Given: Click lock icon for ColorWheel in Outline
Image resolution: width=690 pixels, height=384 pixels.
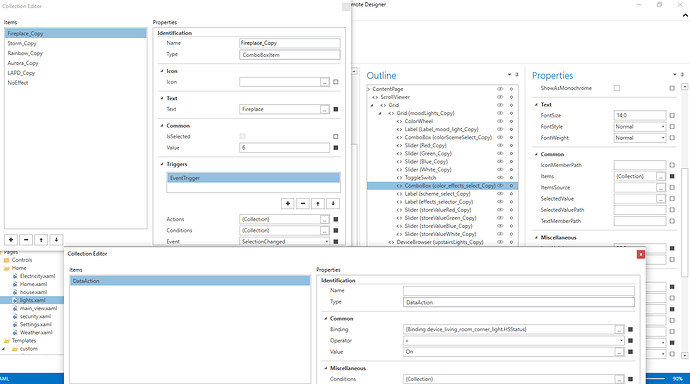Looking at the screenshot, I should [511, 121].
